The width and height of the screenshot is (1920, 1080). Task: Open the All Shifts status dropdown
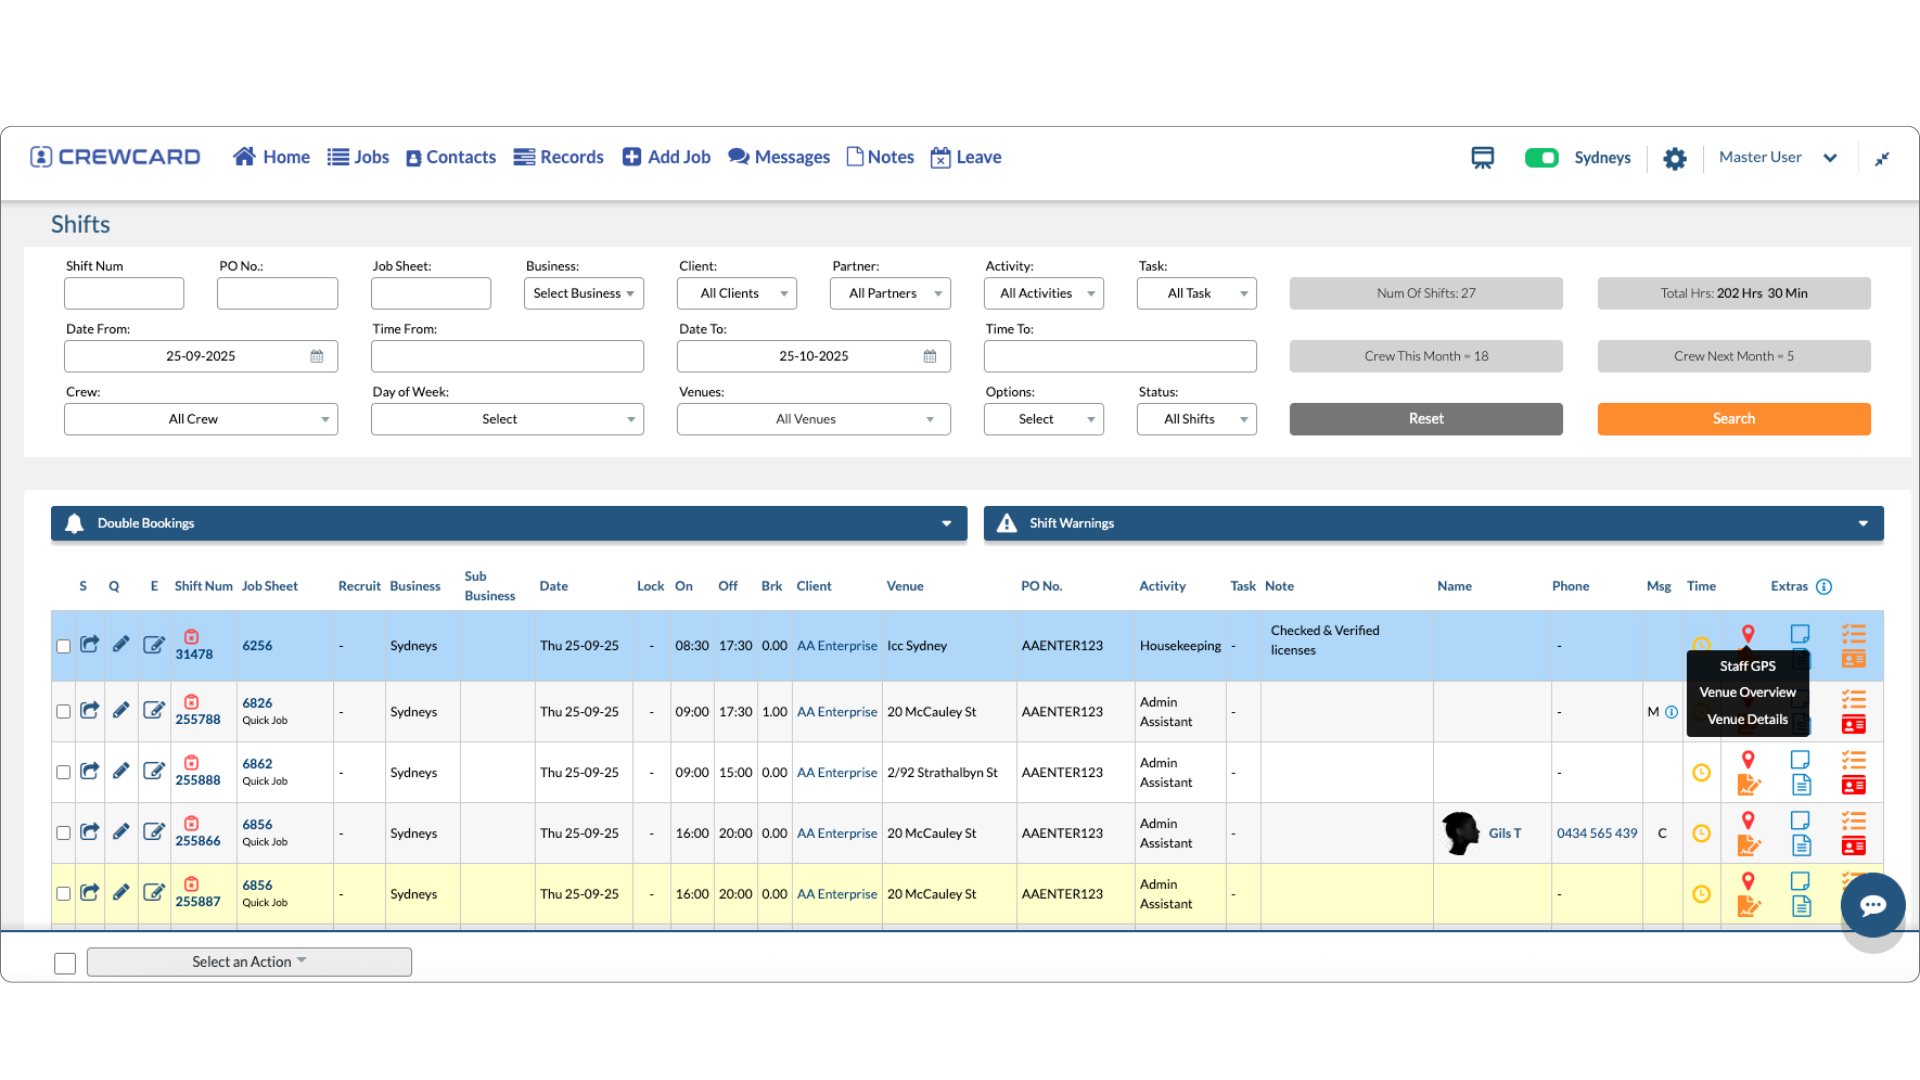coord(1196,419)
